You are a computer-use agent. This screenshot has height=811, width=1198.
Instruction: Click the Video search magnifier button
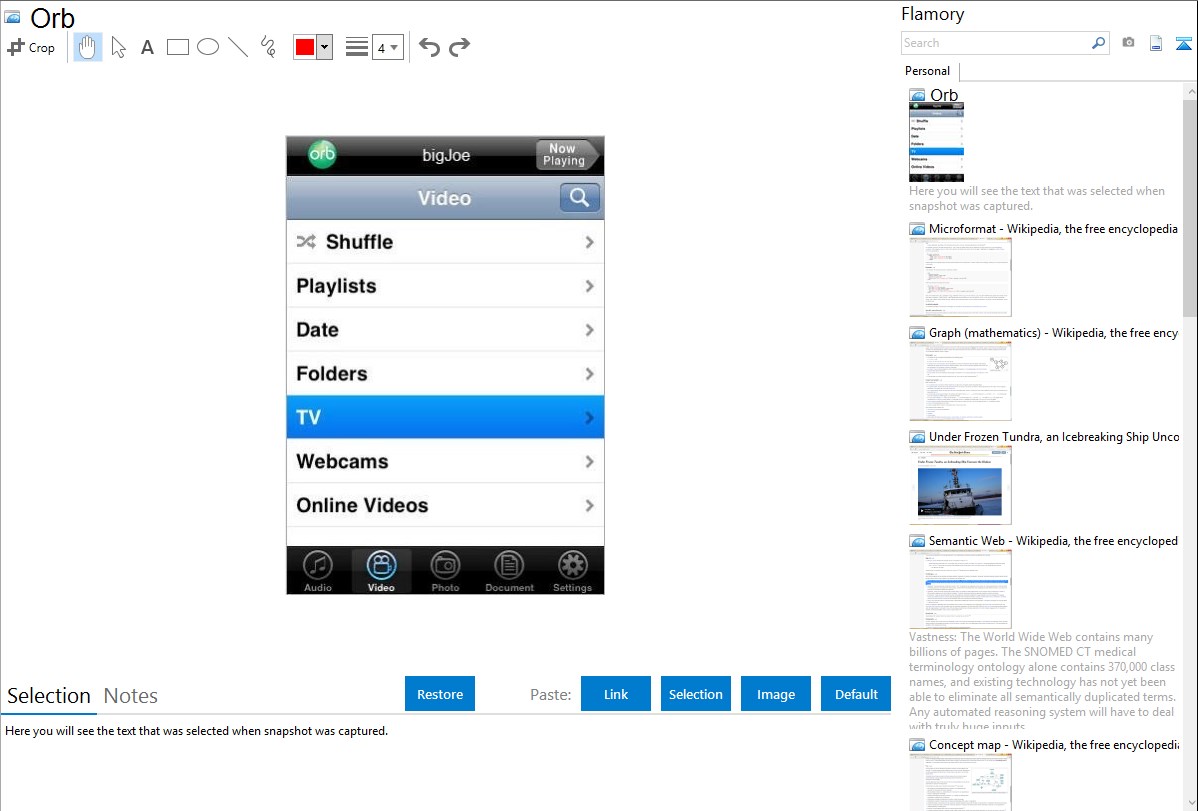579,198
